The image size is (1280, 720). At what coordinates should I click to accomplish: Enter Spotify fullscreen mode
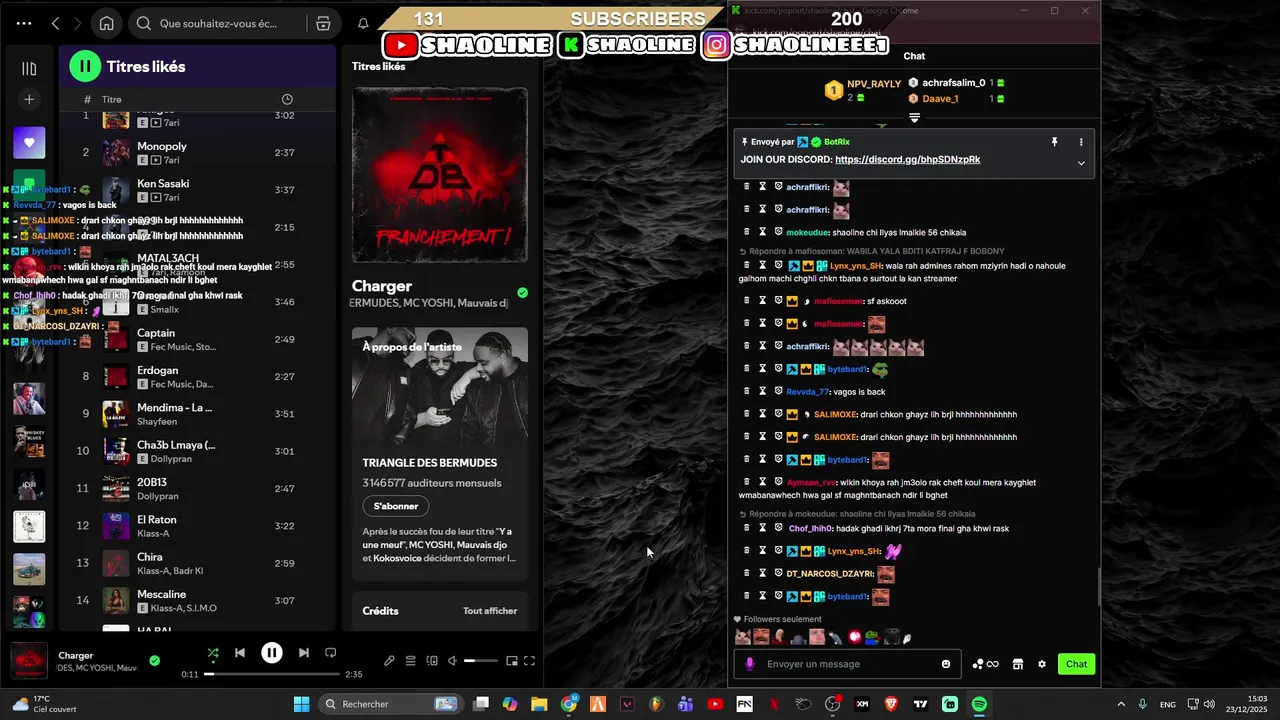click(x=530, y=661)
